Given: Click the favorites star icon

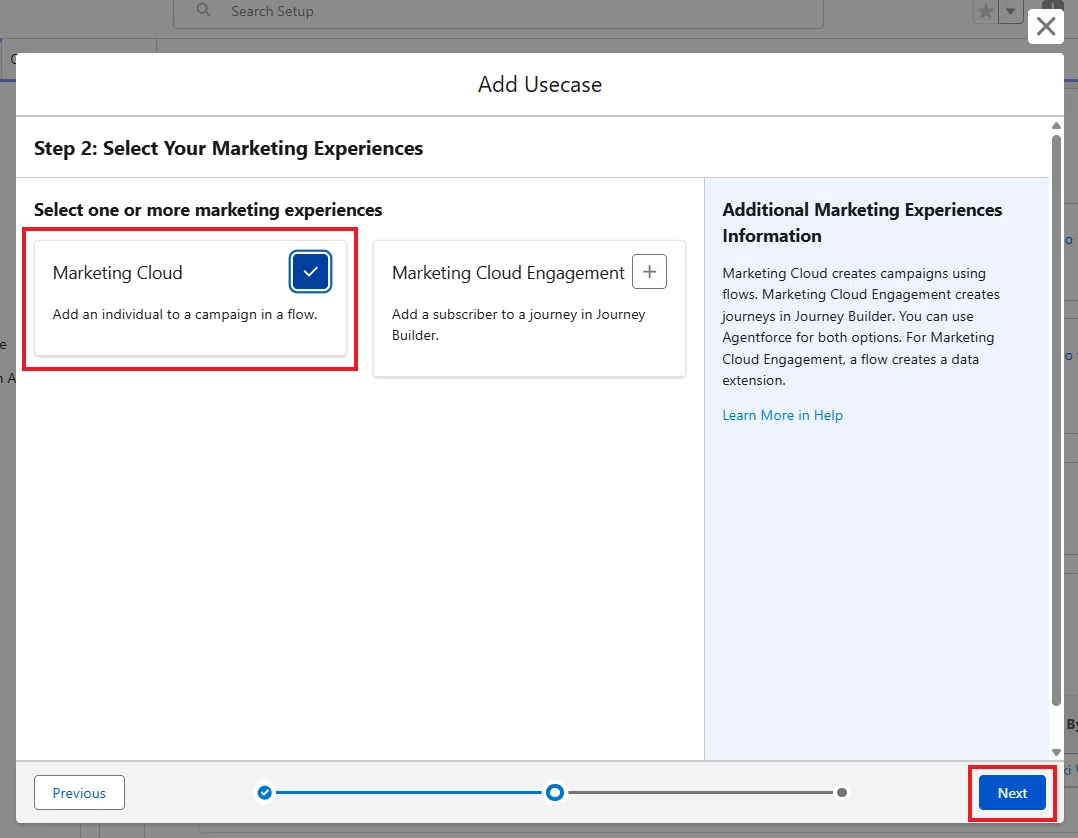Looking at the screenshot, I should [985, 11].
